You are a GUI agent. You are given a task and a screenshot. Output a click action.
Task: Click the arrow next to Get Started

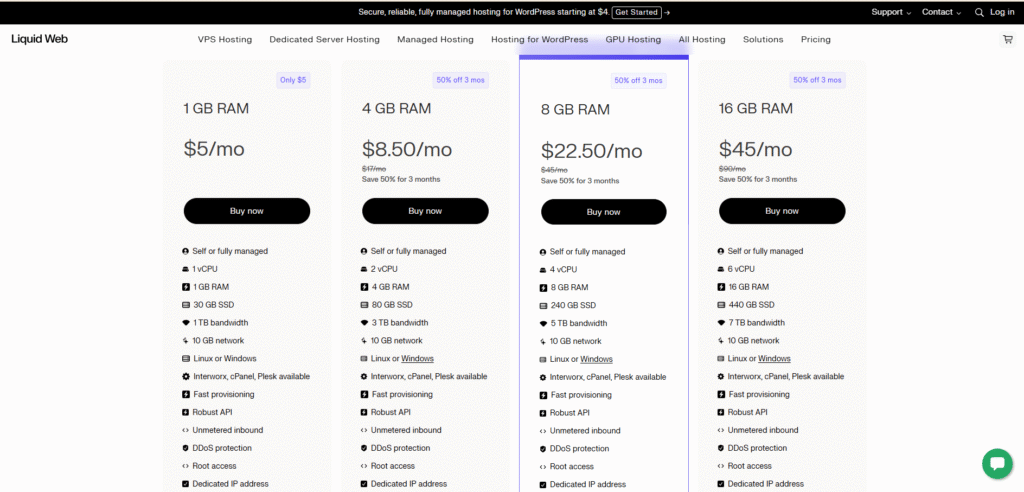pyautogui.click(x=667, y=12)
